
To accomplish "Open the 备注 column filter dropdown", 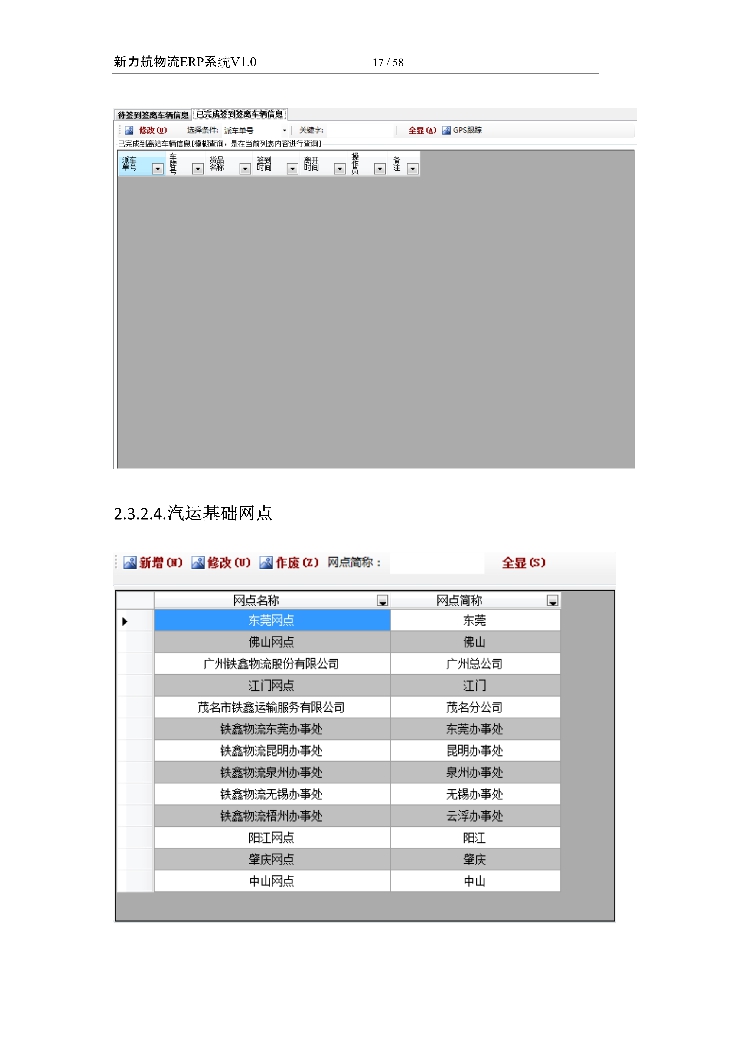I will 413,169.
